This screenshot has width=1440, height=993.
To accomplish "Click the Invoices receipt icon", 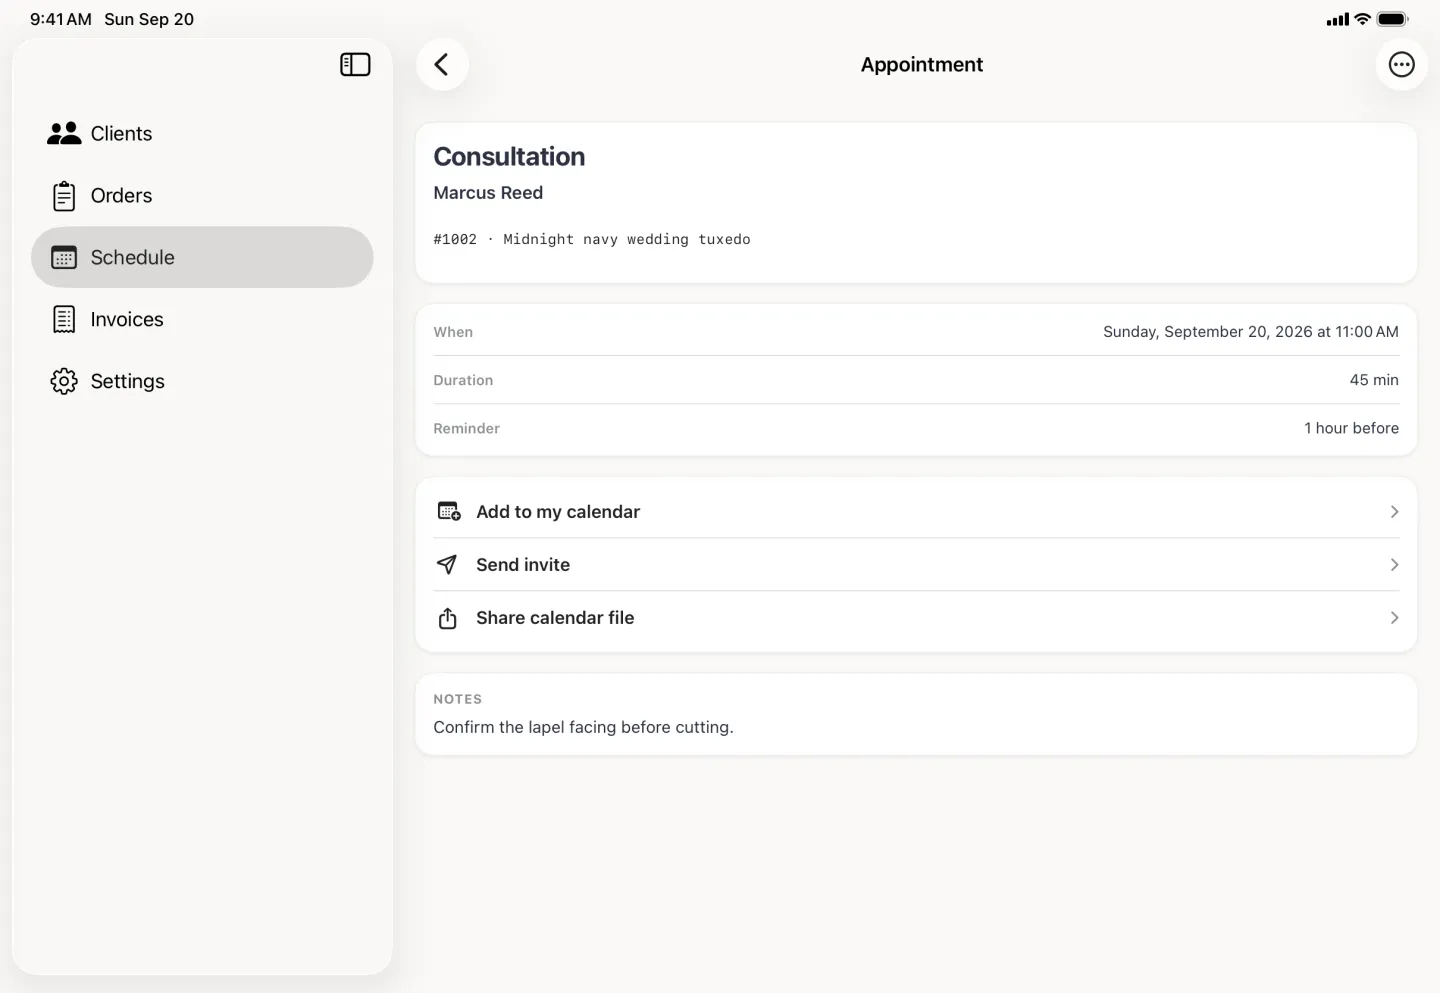I will point(64,320).
